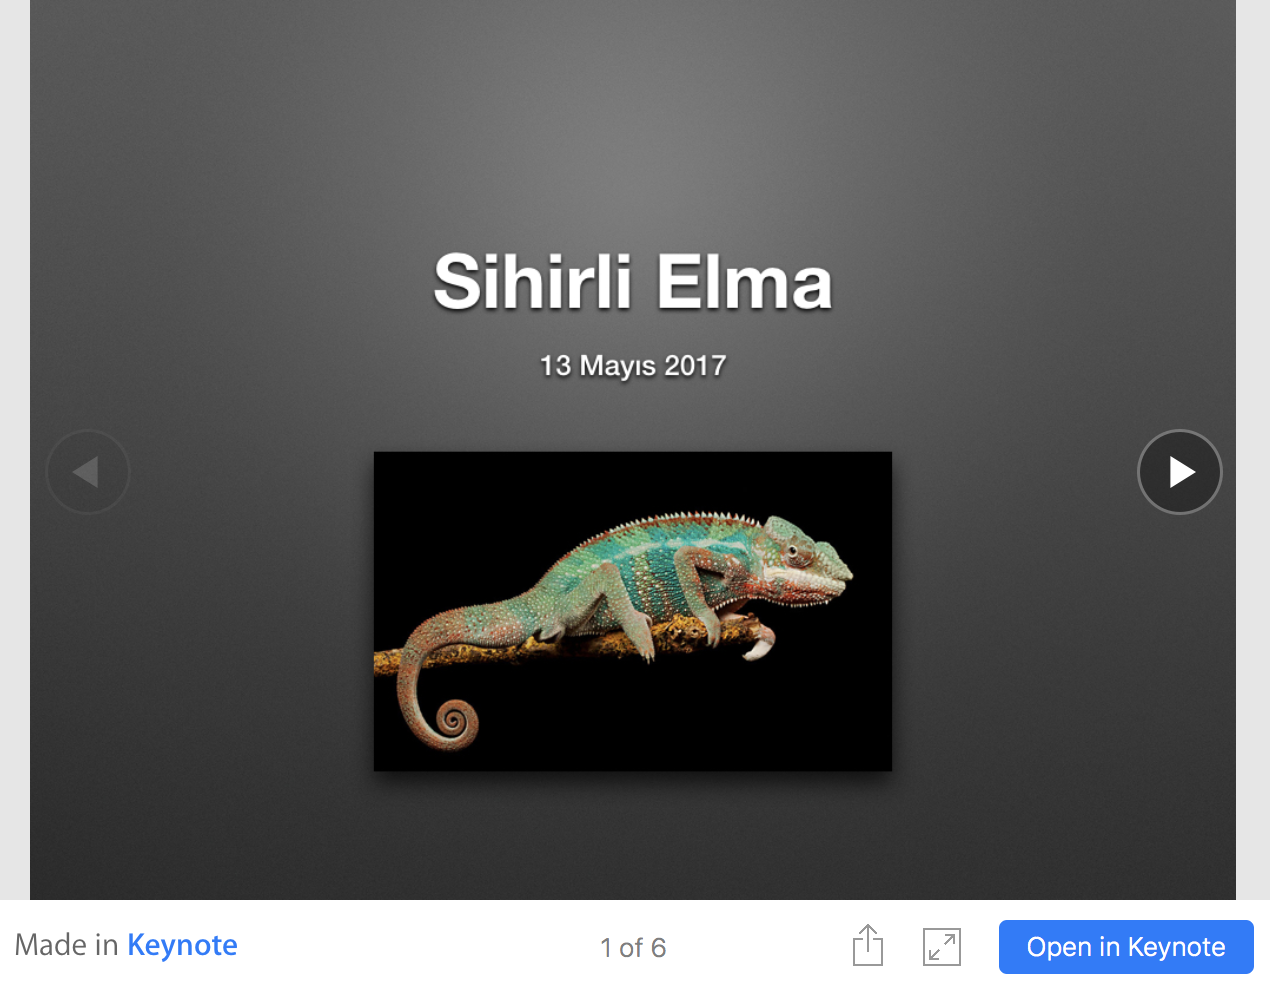Image resolution: width=1270 pixels, height=994 pixels.
Task: Select the 13 Mayıs 2017 date text
Action: (x=633, y=366)
